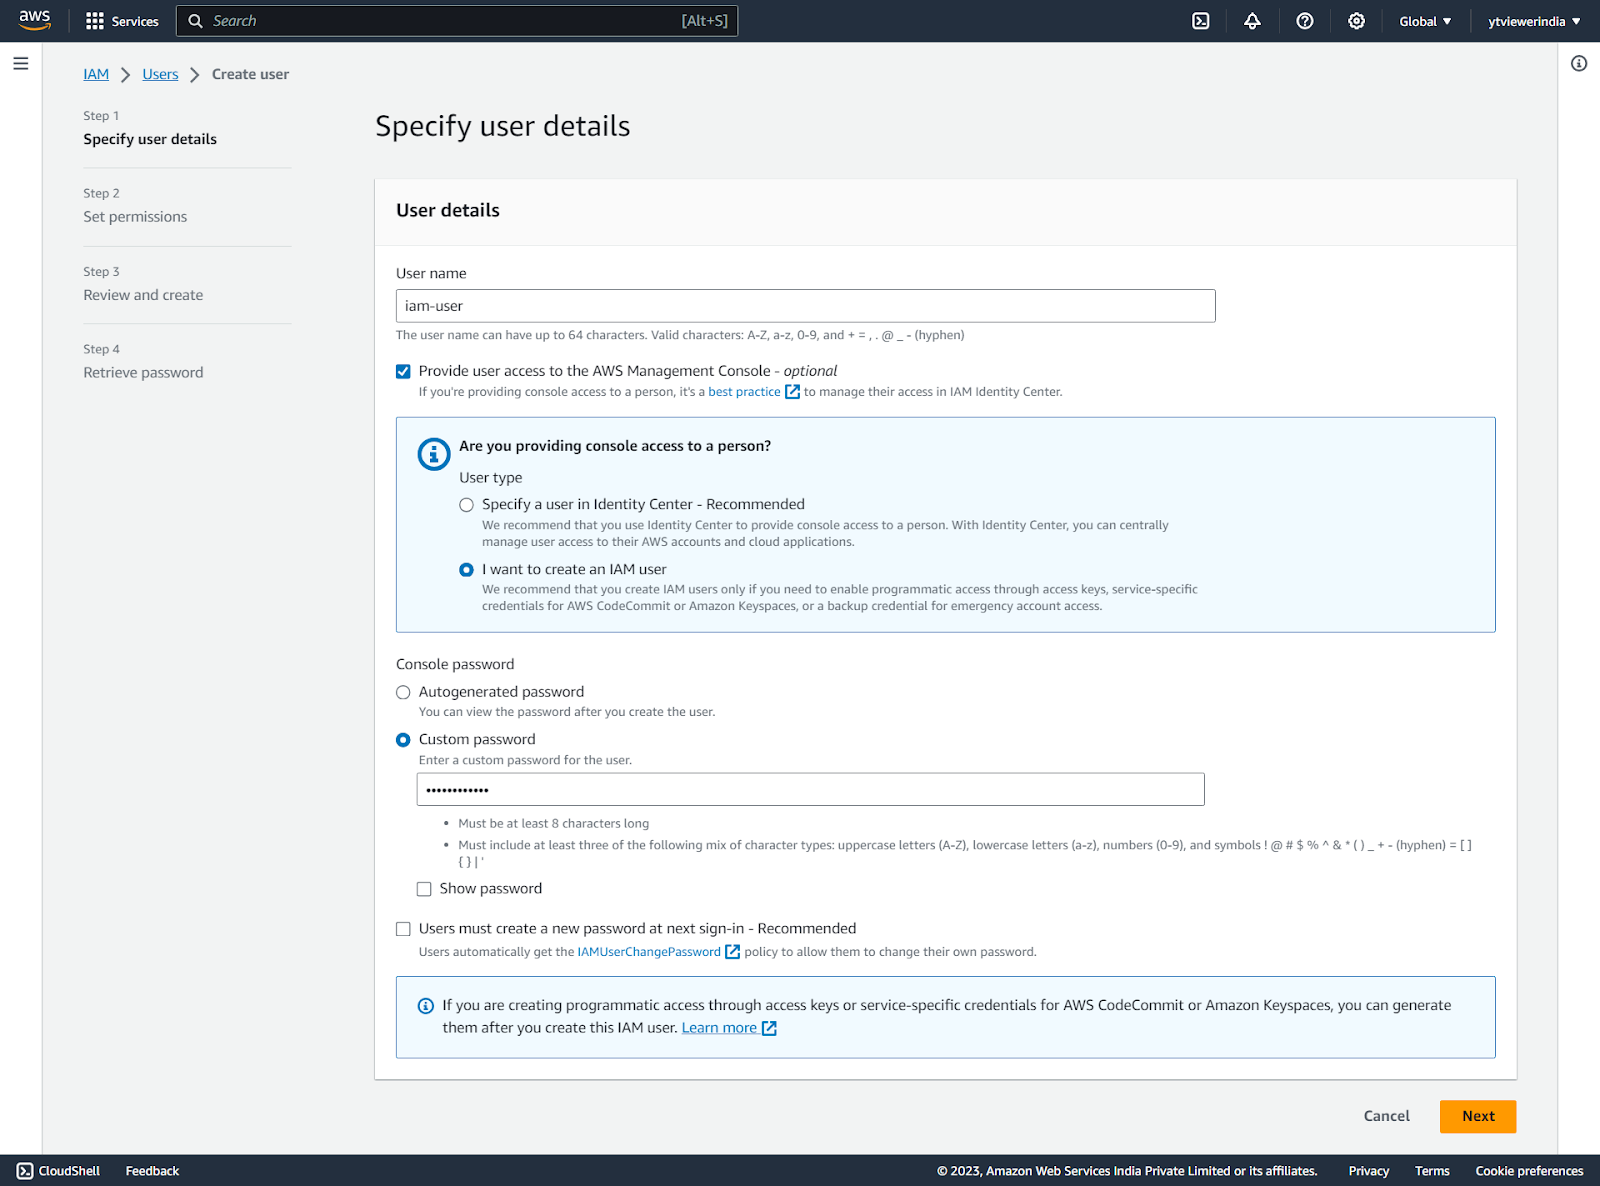The image size is (1600, 1186).
Task: Select Step 2 Set permissions
Action: [135, 217]
